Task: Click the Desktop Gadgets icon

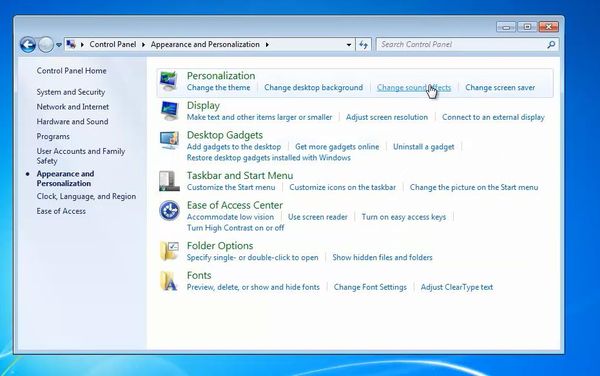Action: 169,140
